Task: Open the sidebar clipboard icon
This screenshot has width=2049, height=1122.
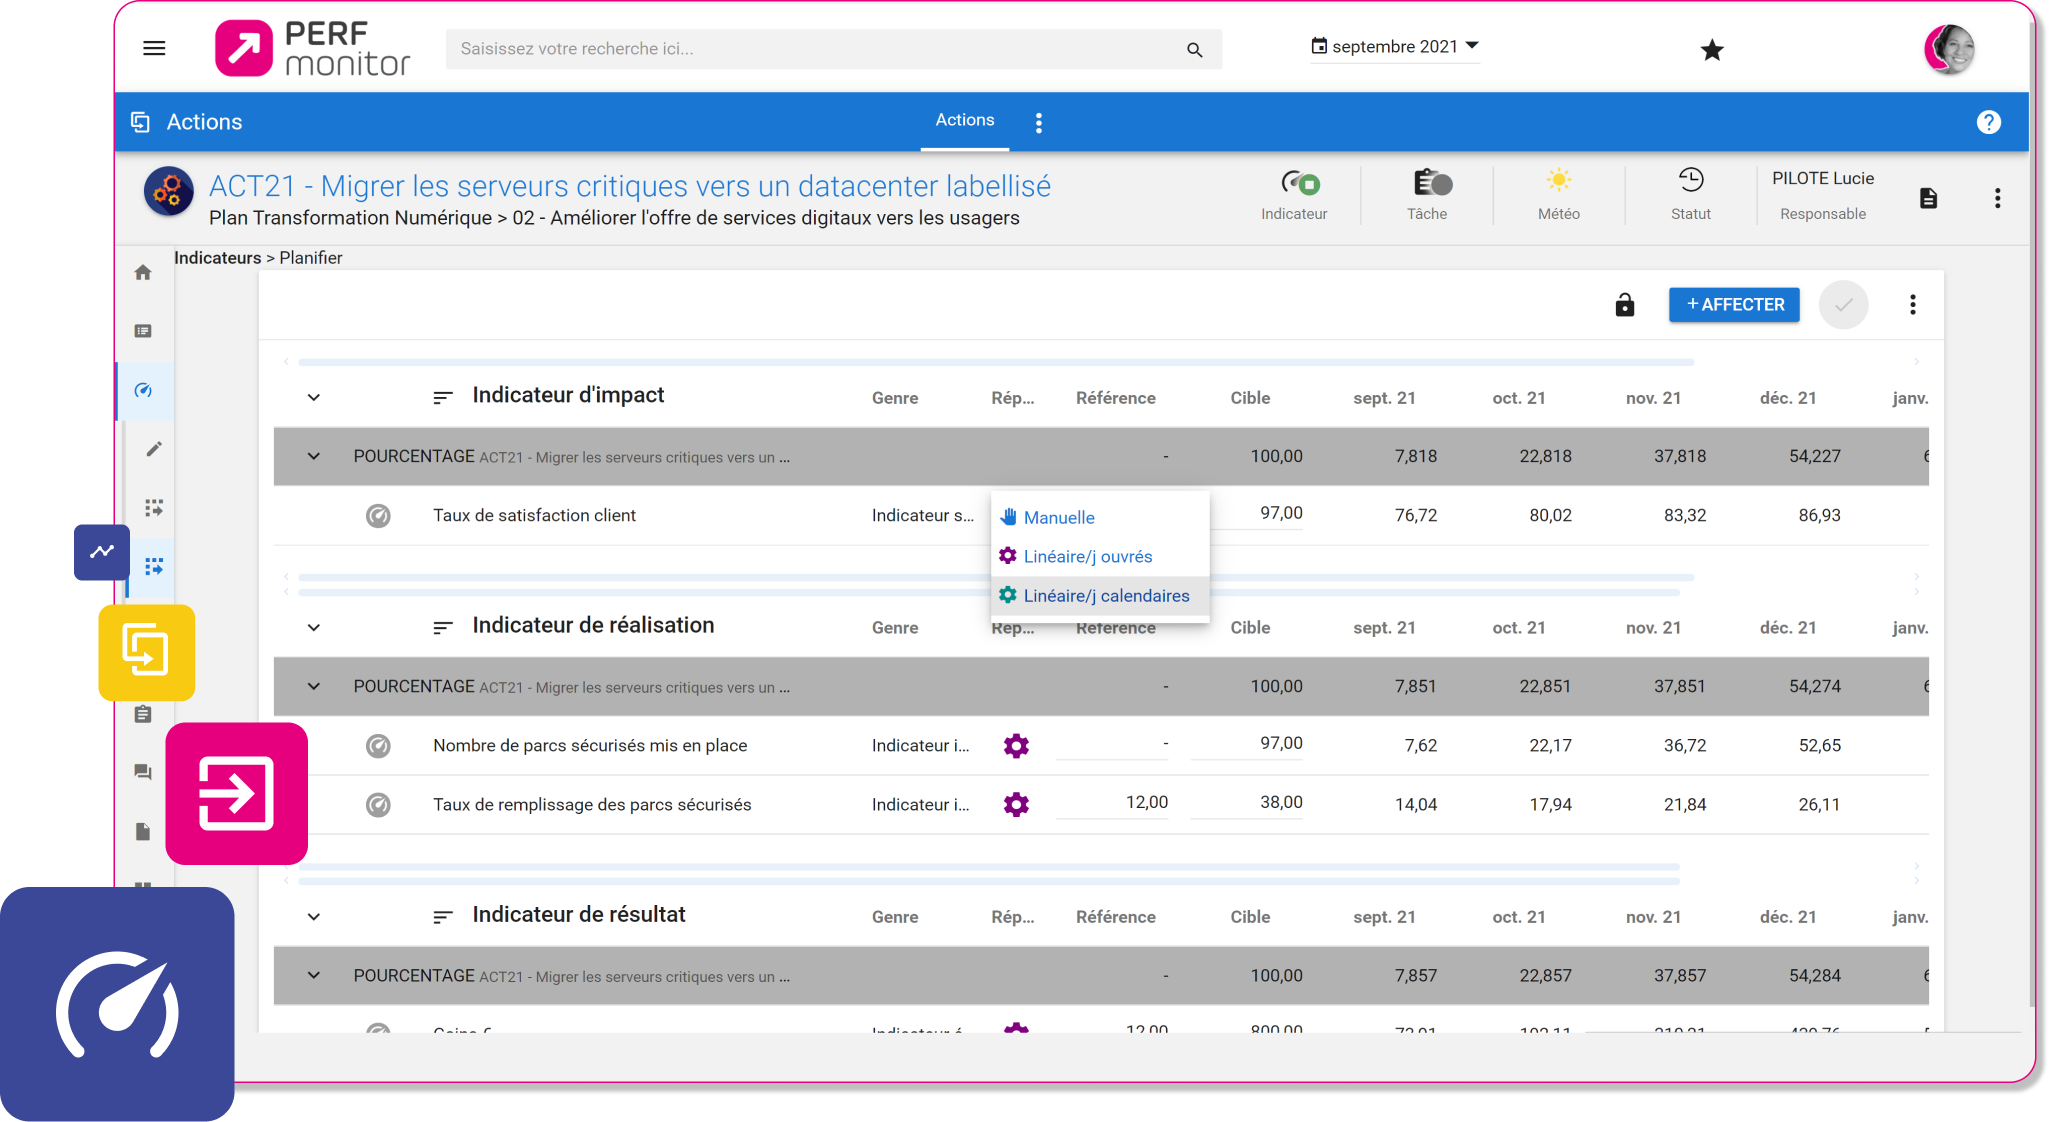Action: pyautogui.click(x=143, y=714)
